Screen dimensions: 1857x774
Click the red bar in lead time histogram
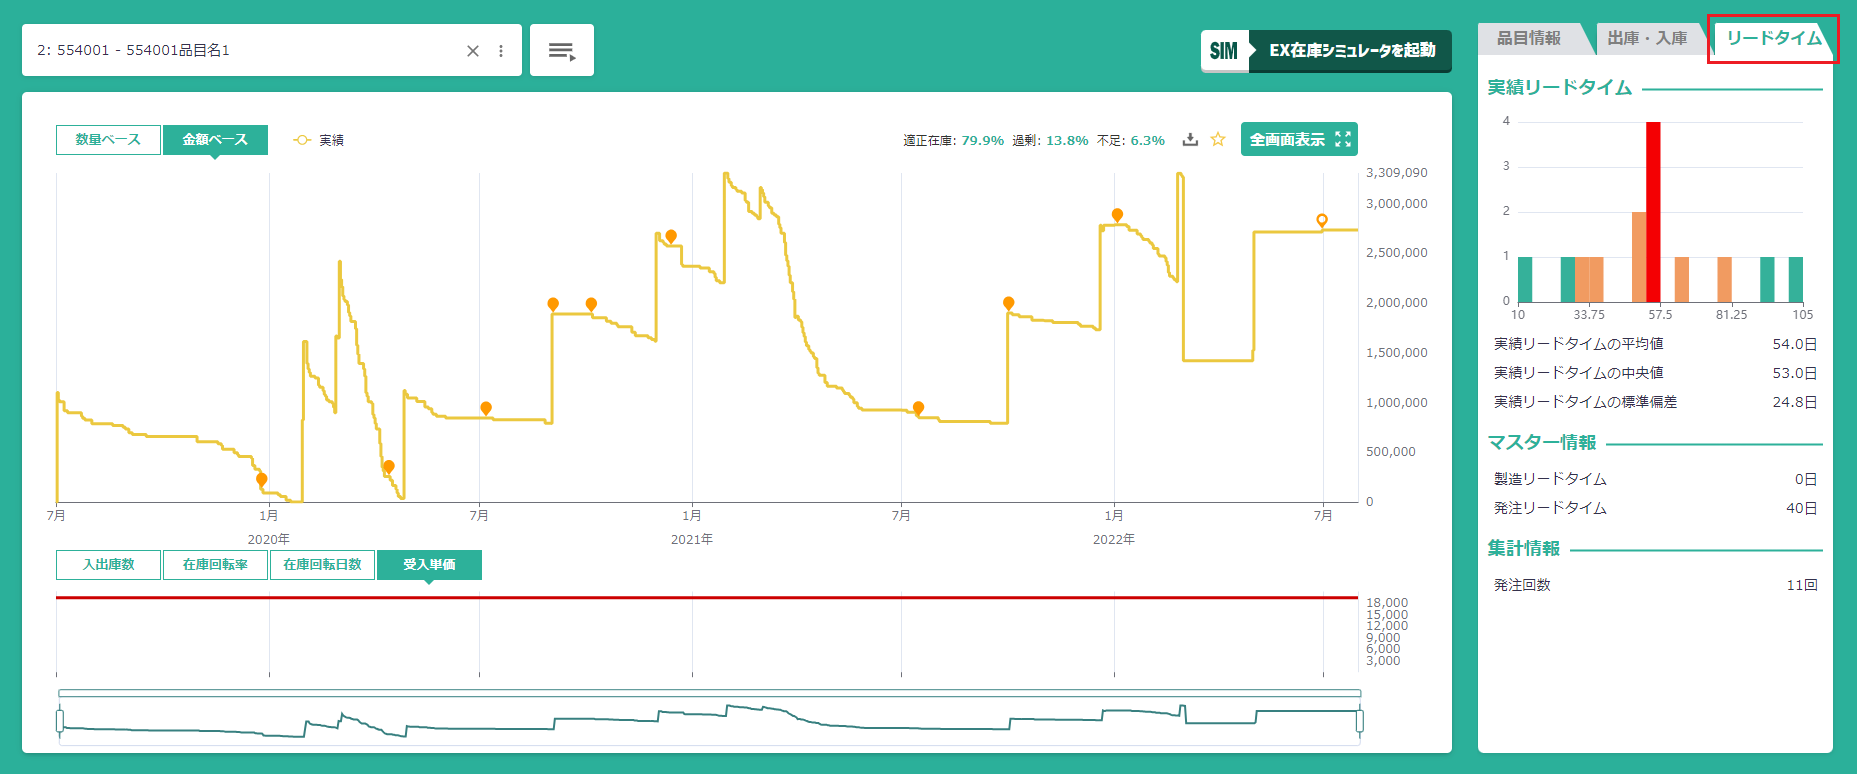tap(1653, 212)
